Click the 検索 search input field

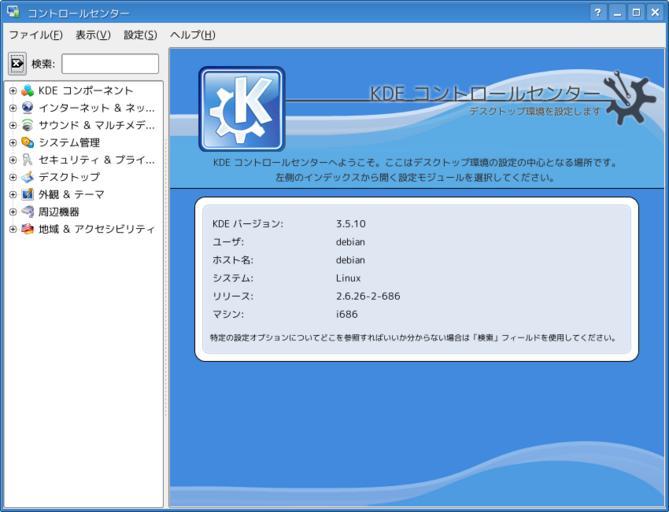[x=110, y=64]
